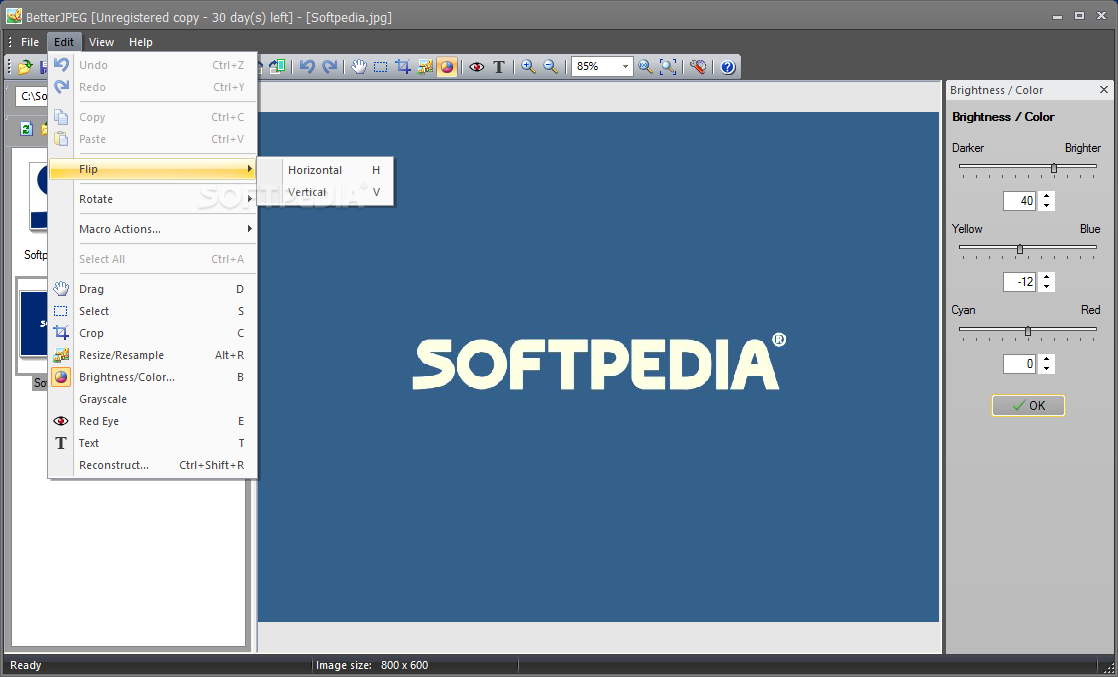
Task: Click OK in Brightness / Color panel
Action: tap(1028, 405)
